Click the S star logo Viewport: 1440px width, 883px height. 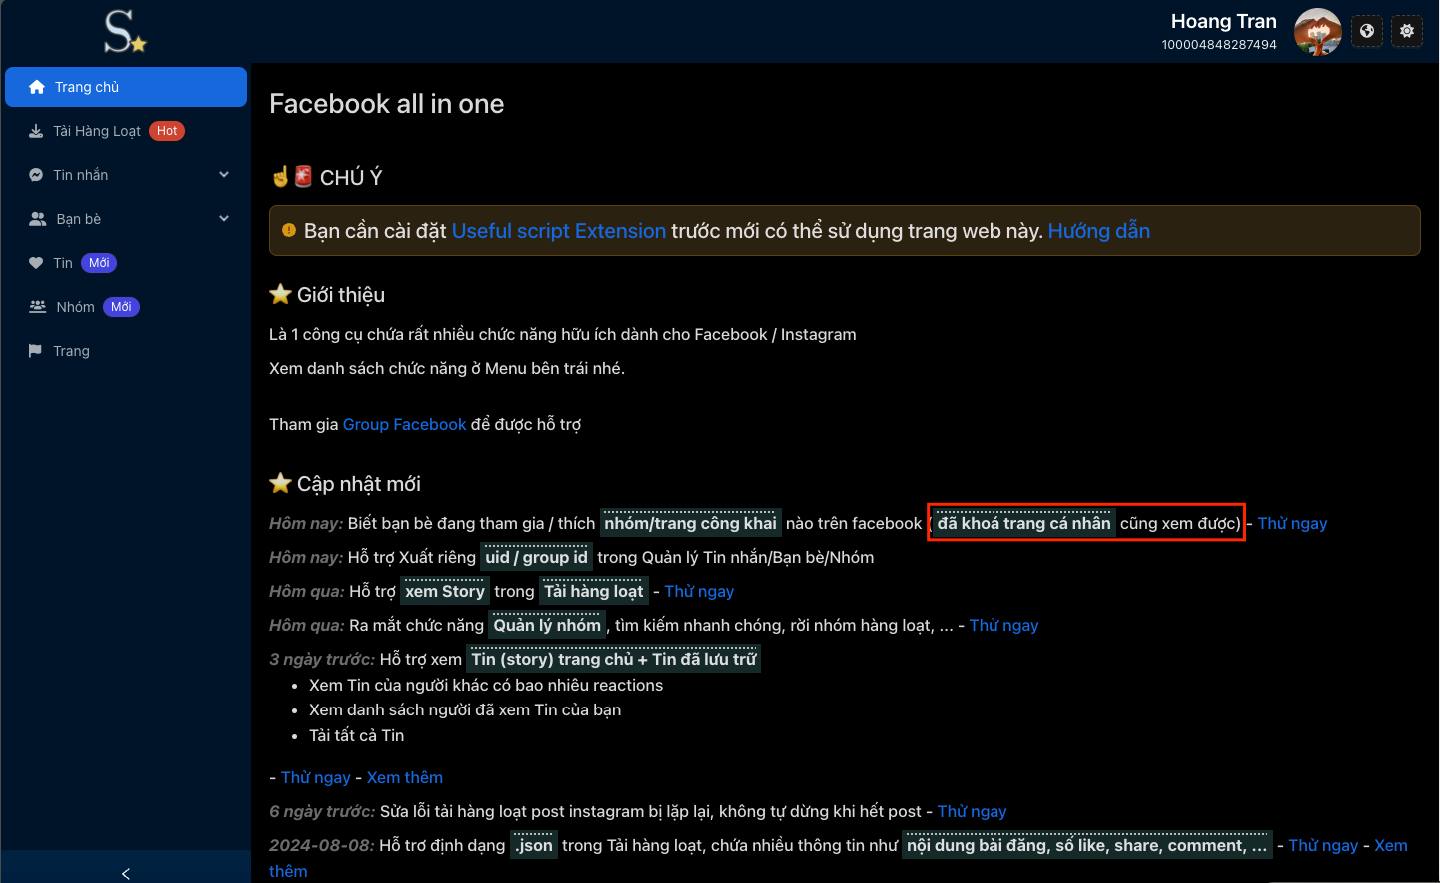pos(125,31)
